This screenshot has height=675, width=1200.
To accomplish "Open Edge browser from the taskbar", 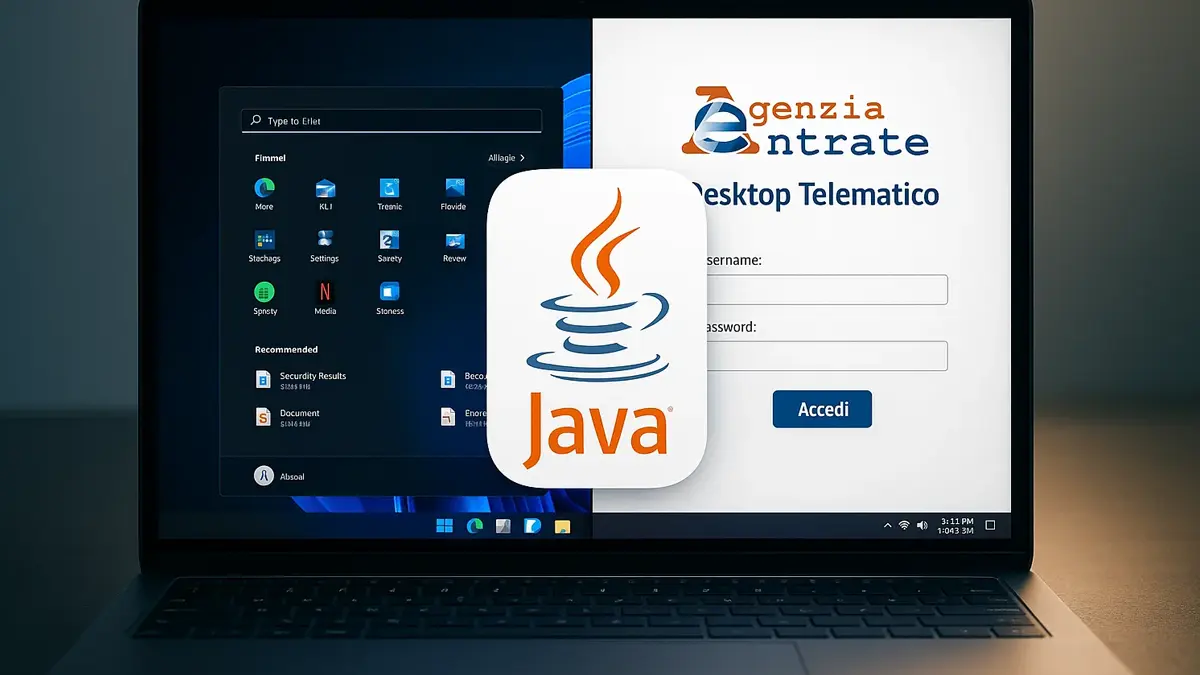I will click(474, 525).
